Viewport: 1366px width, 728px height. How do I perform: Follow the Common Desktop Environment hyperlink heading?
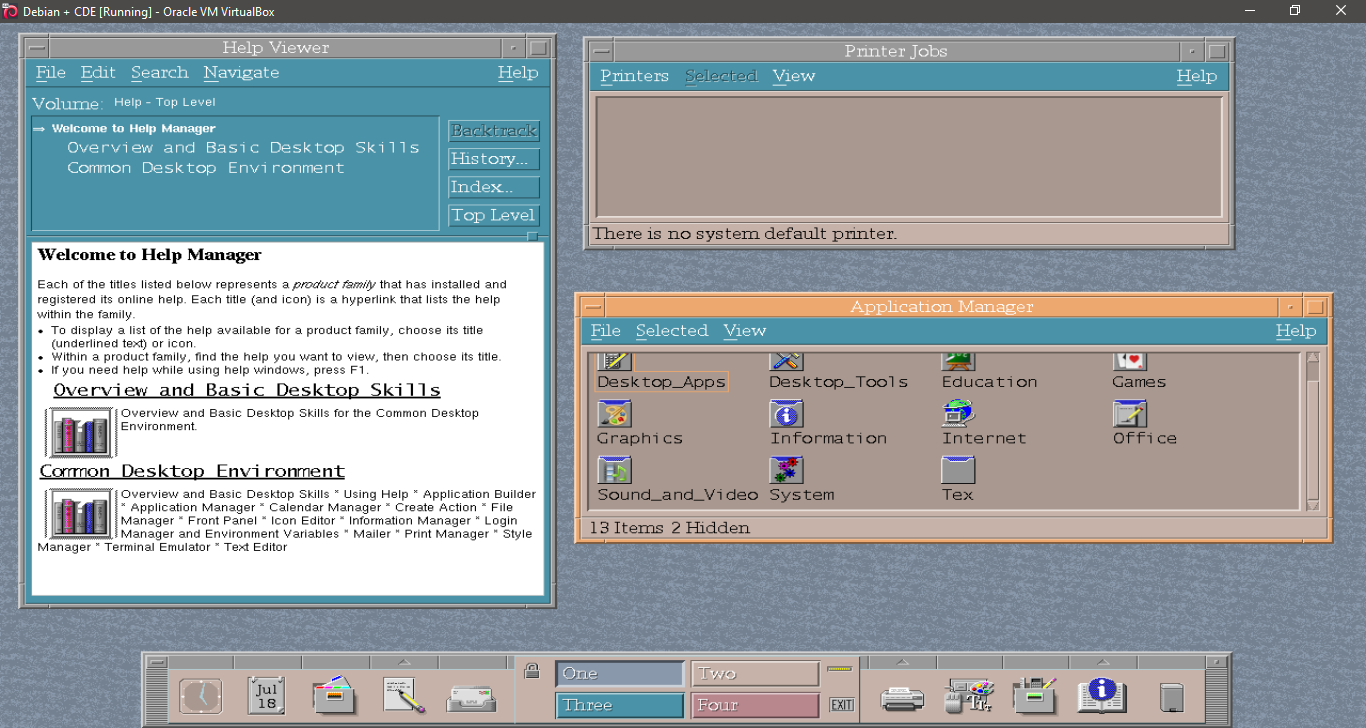(x=192, y=471)
